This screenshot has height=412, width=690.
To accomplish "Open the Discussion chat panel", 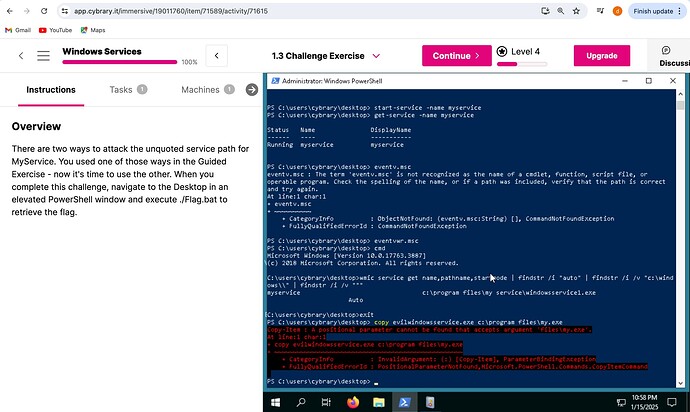I will pyautogui.click(x=667, y=56).
